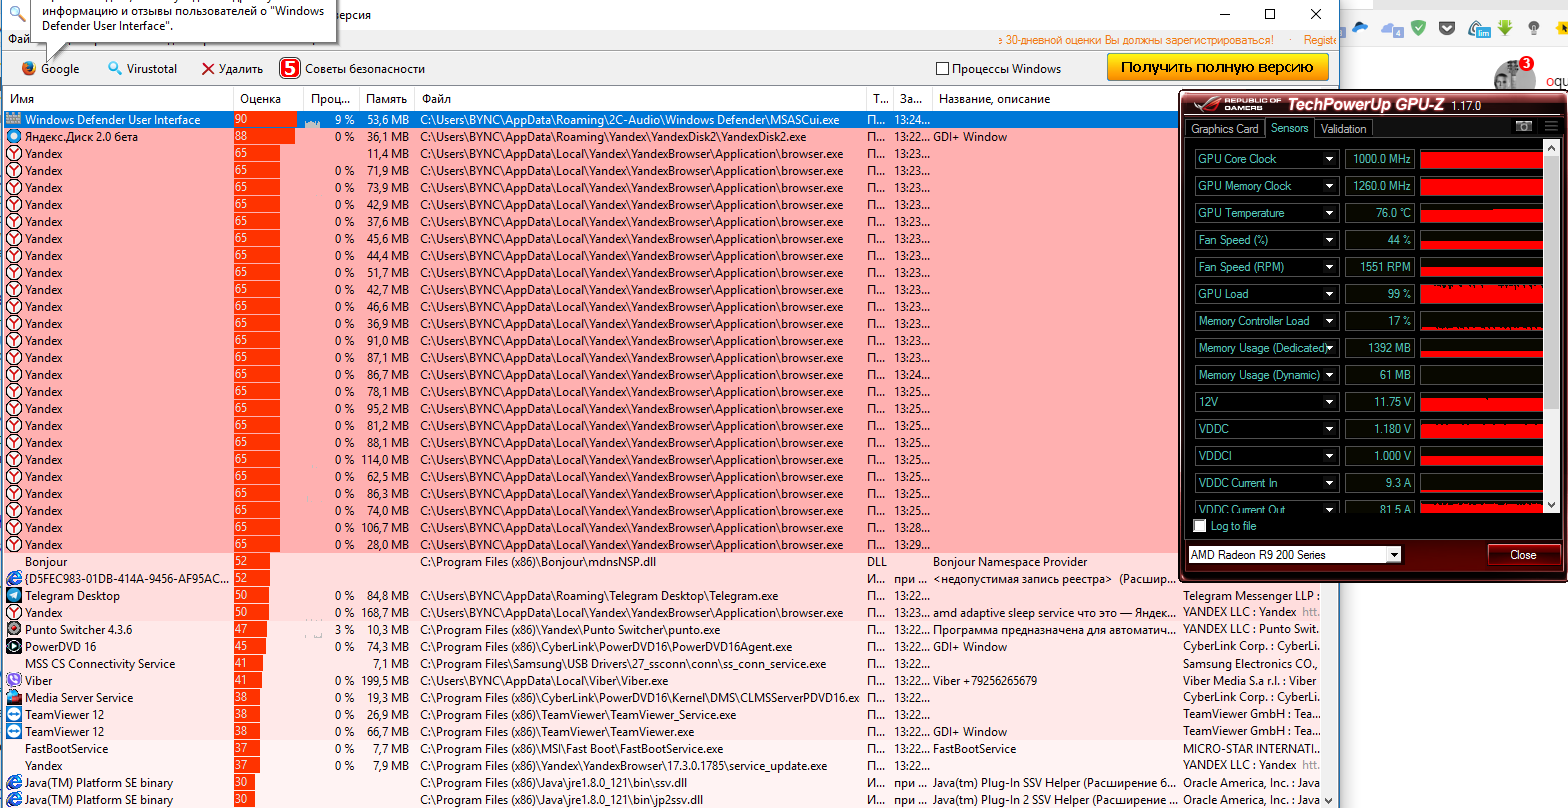The image size is (1568, 808).
Task: Click the Viber process icon
Action: pos(14,681)
